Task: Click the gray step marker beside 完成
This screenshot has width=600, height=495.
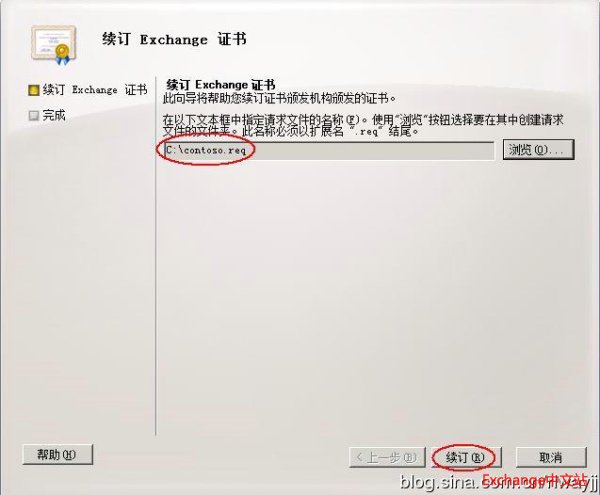Action: point(34,115)
